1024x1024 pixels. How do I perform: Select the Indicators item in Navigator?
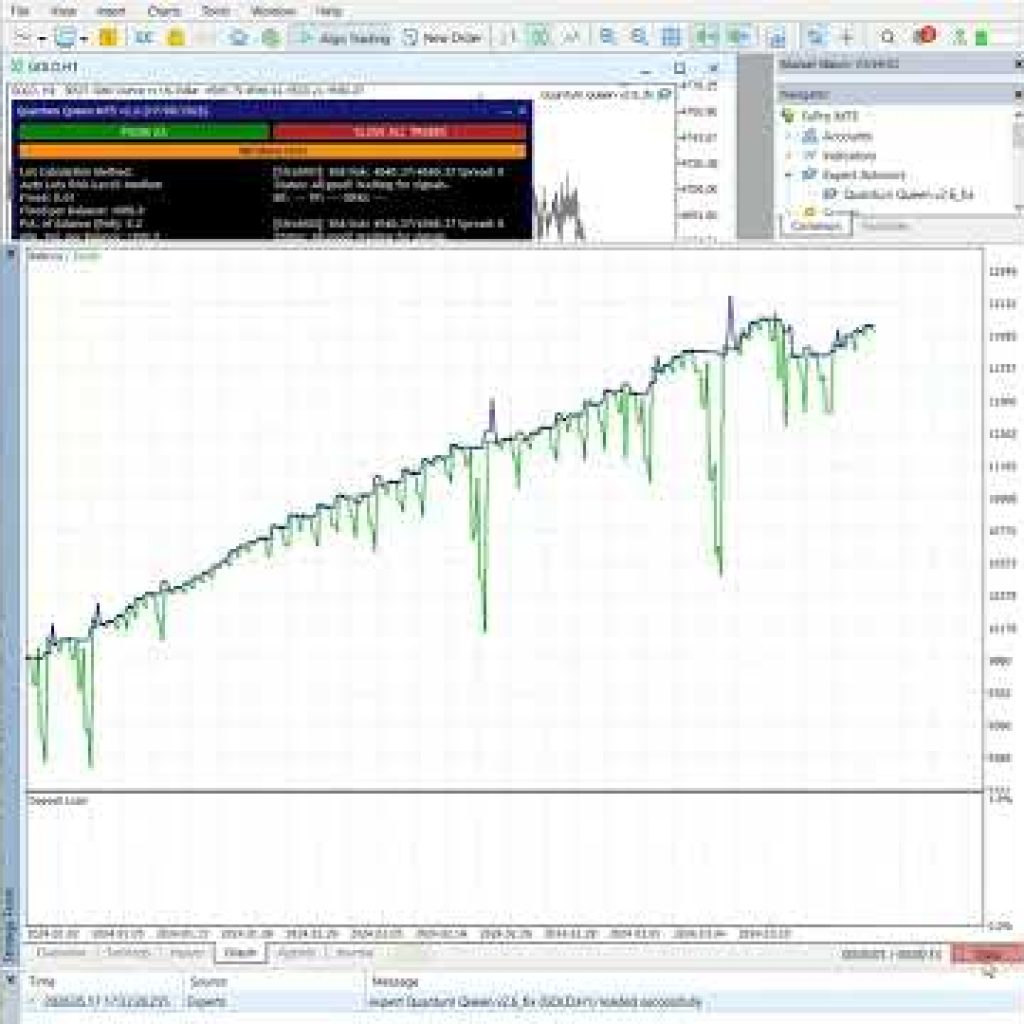(x=849, y=155)
